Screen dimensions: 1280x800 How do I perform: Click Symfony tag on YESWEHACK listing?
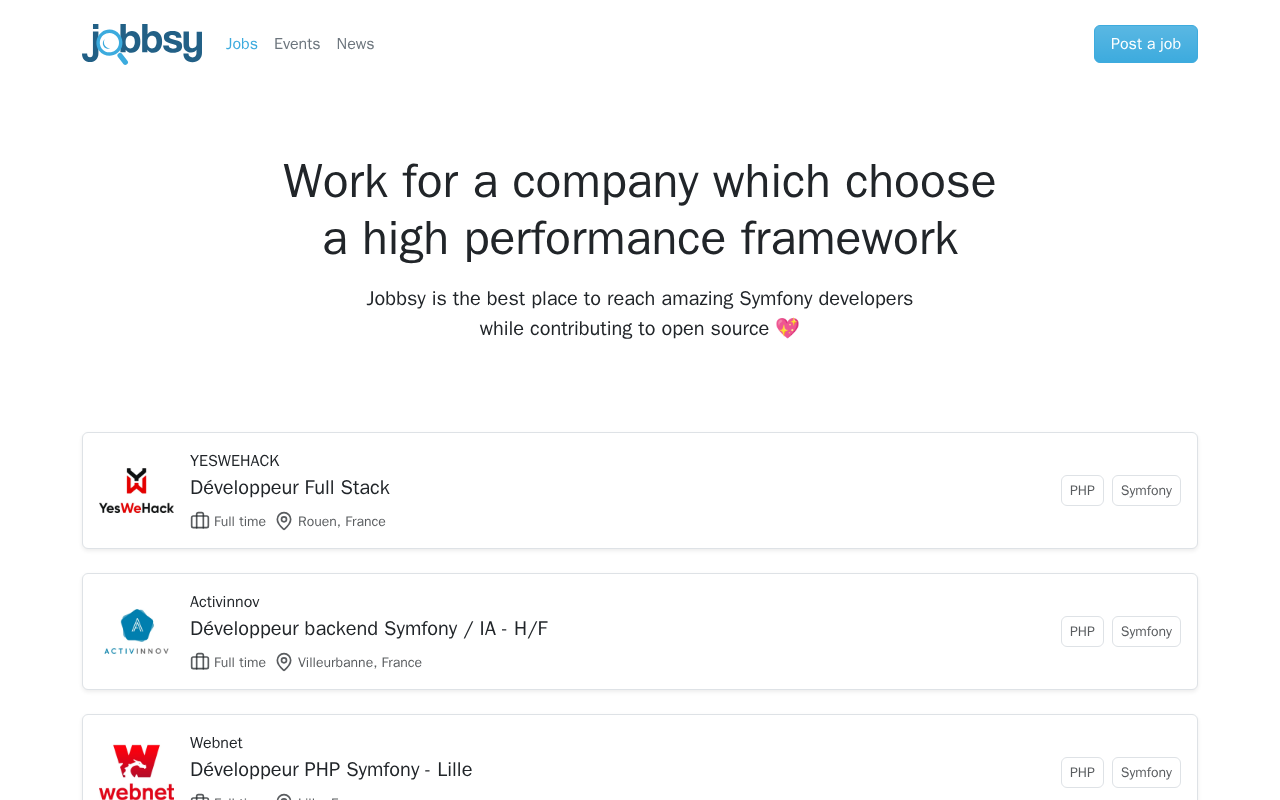pyautogui.click(x=1146, y=491)
